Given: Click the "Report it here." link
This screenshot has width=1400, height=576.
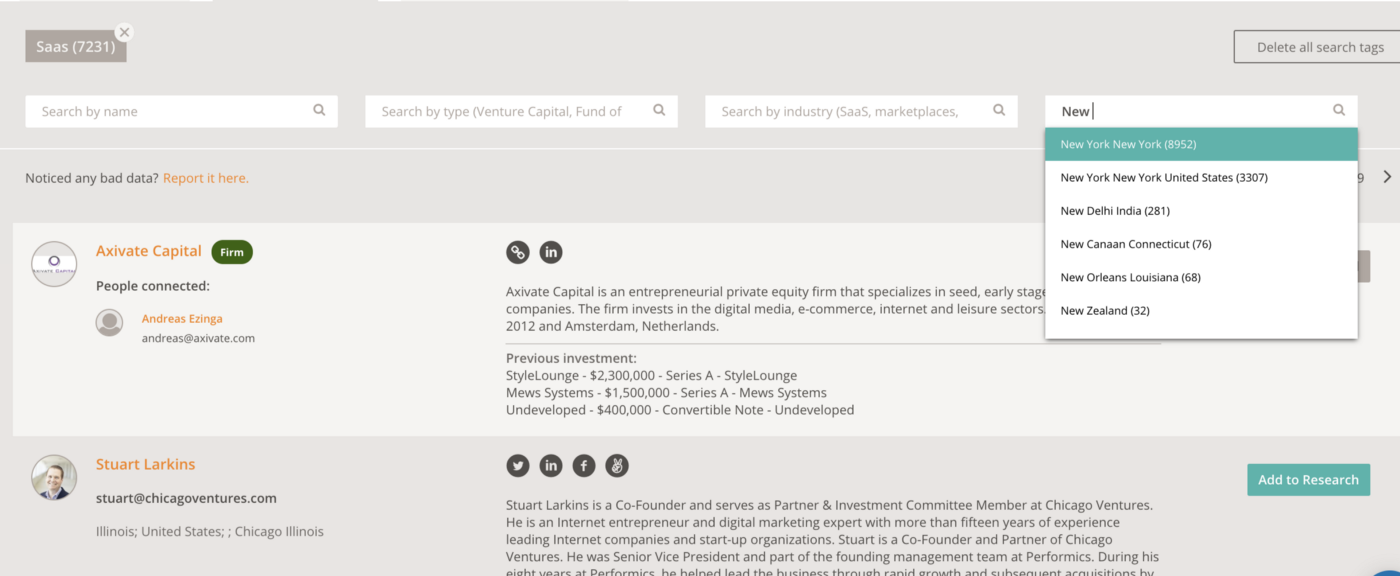Looking at the screenshot, I should tap(205, 177).
